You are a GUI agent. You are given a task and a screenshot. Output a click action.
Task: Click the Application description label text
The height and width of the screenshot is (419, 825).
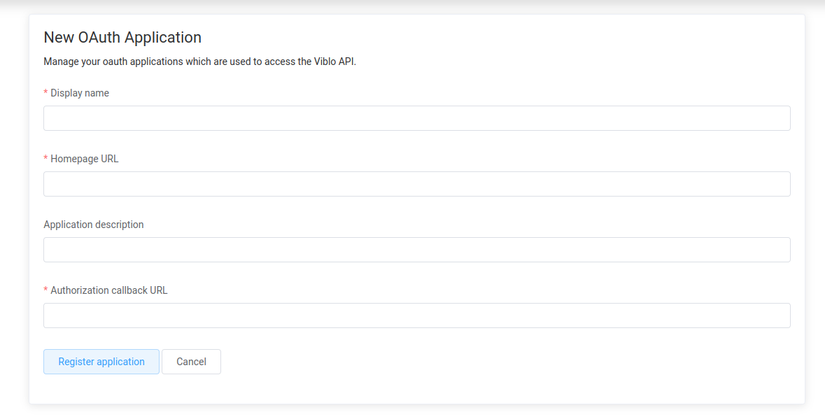click(94, 225)
